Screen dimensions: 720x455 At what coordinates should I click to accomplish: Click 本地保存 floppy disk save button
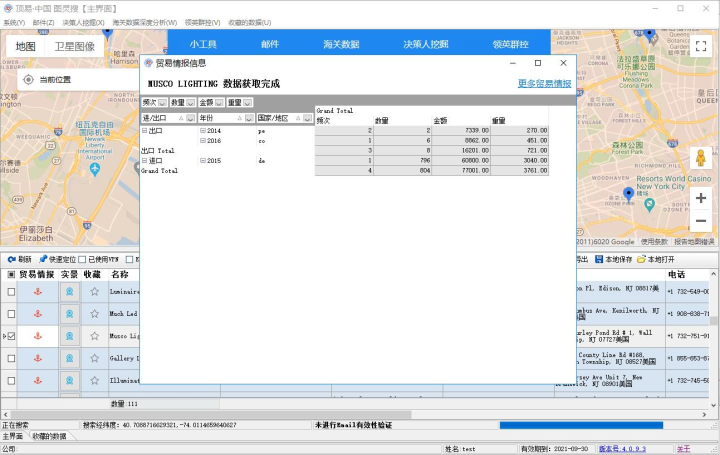pos(613,259)
